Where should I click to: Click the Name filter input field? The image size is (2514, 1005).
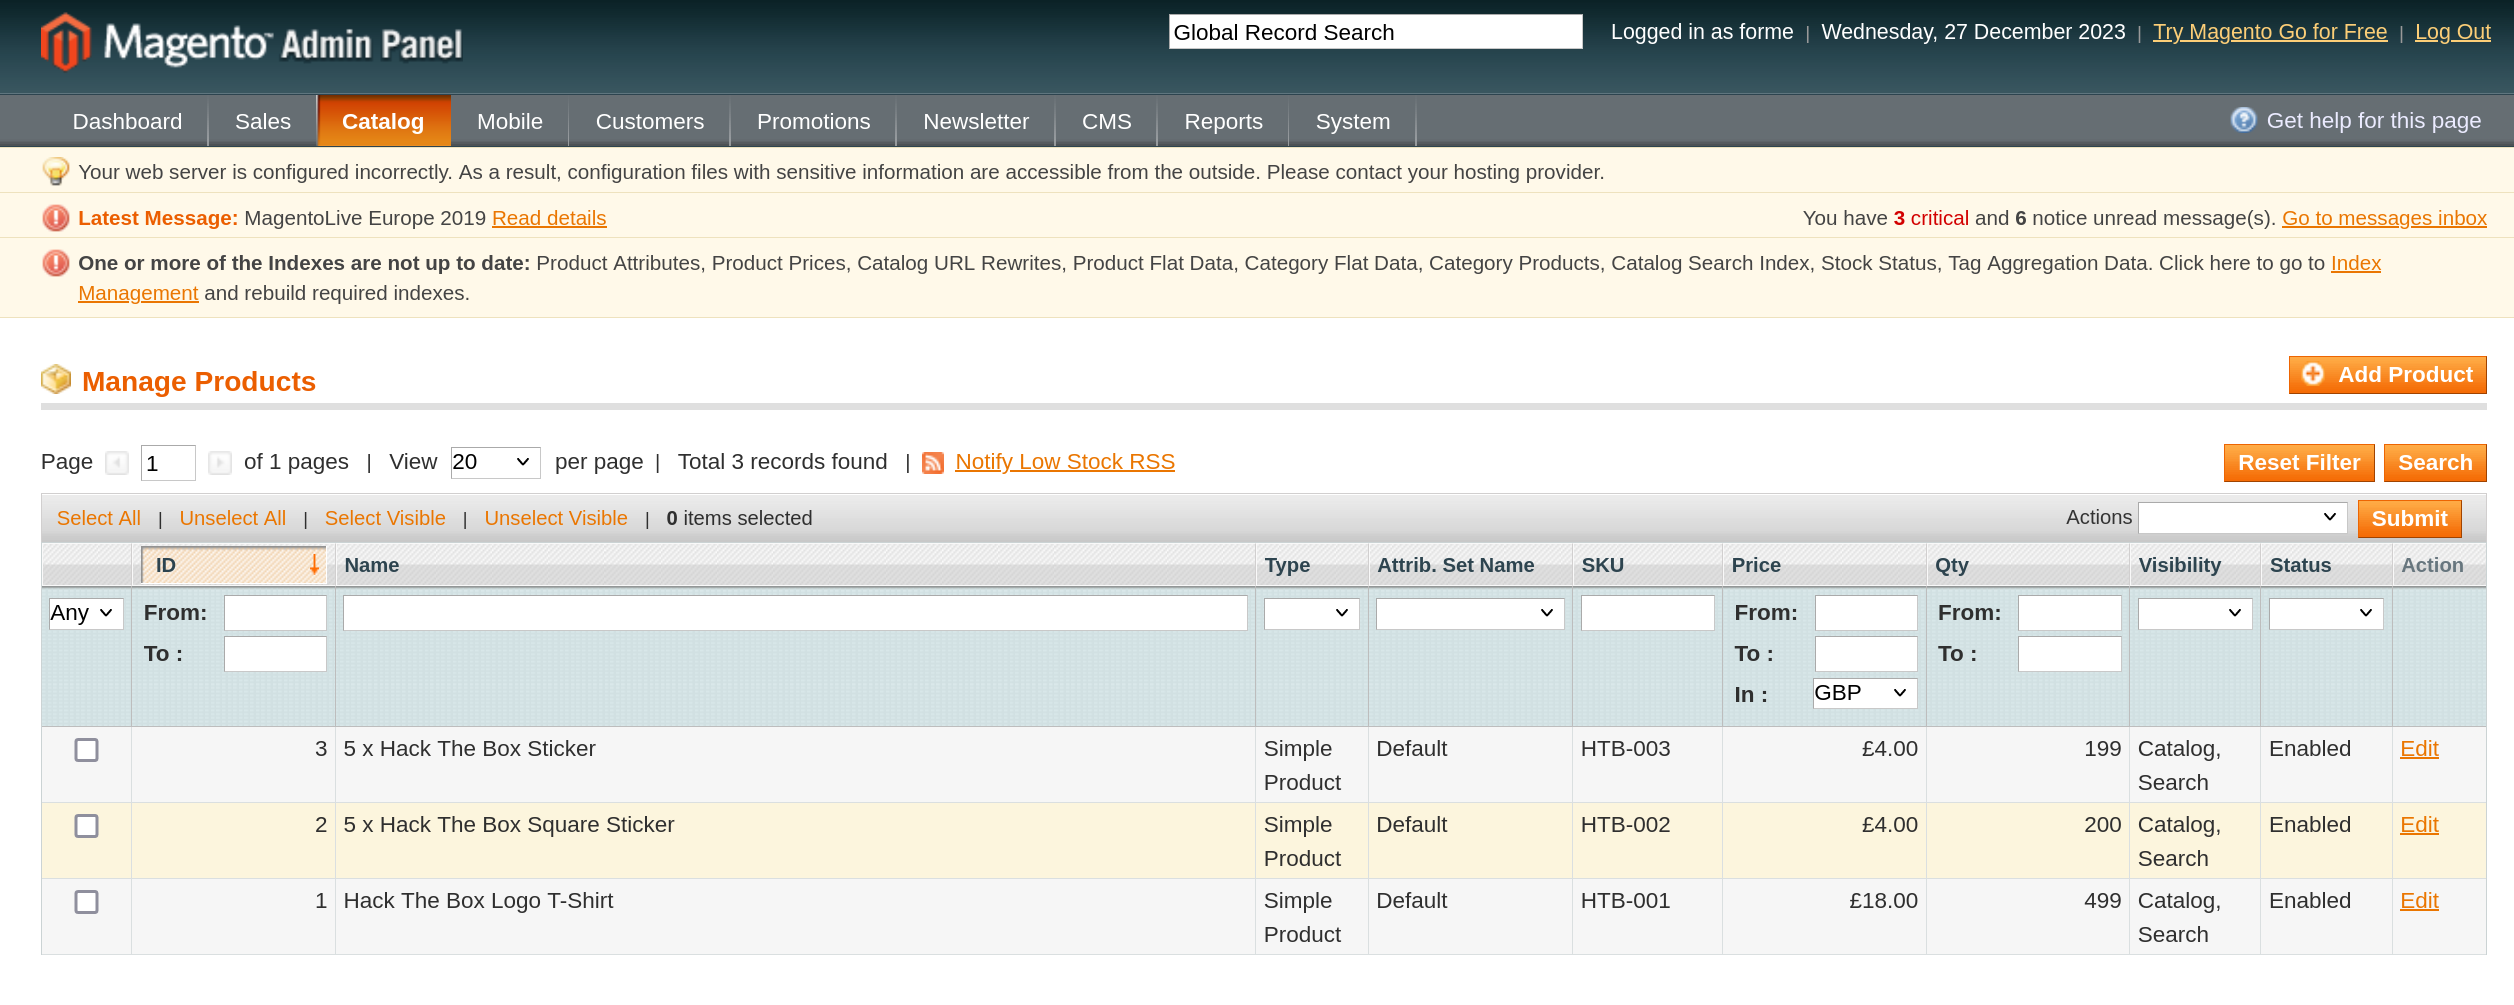795,613
